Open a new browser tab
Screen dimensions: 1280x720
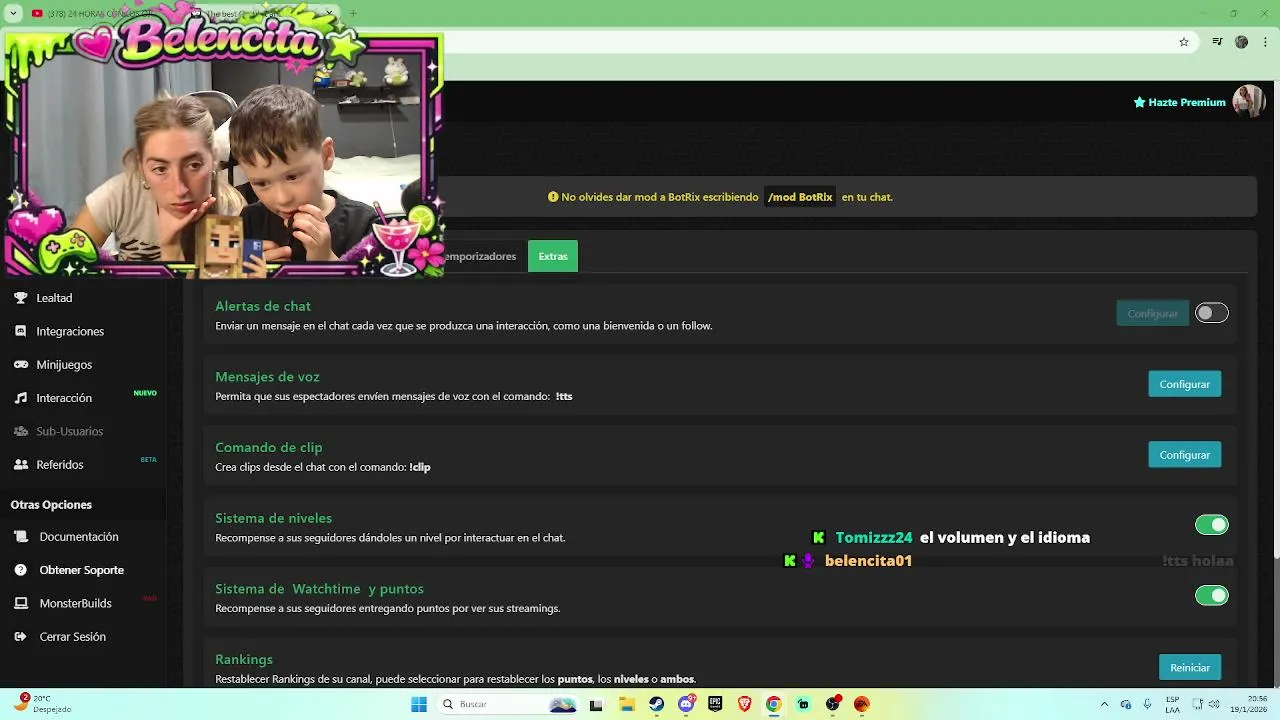click(x=353, y=13)
